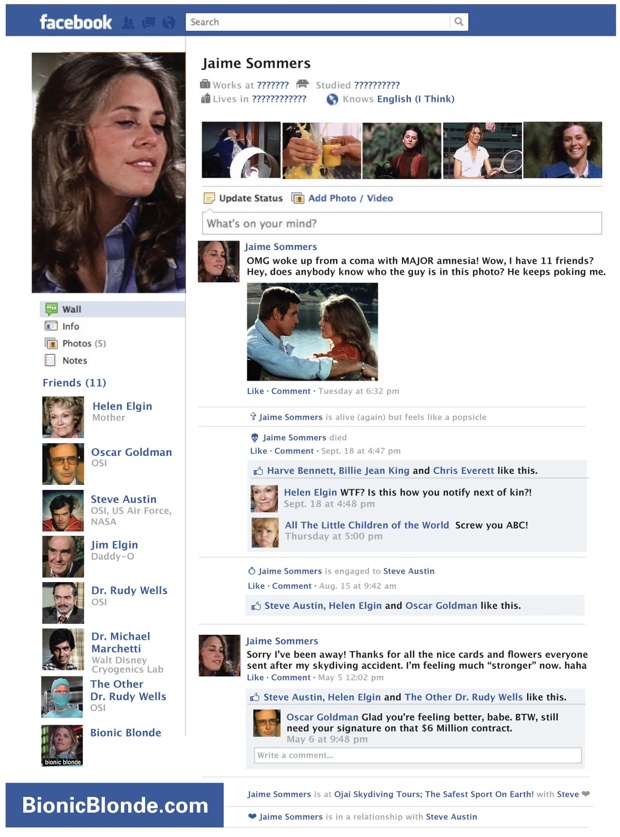The image size is (620, 837).
Task: Open the tennis racket photo thumbnail
Action: pos(482,150)
